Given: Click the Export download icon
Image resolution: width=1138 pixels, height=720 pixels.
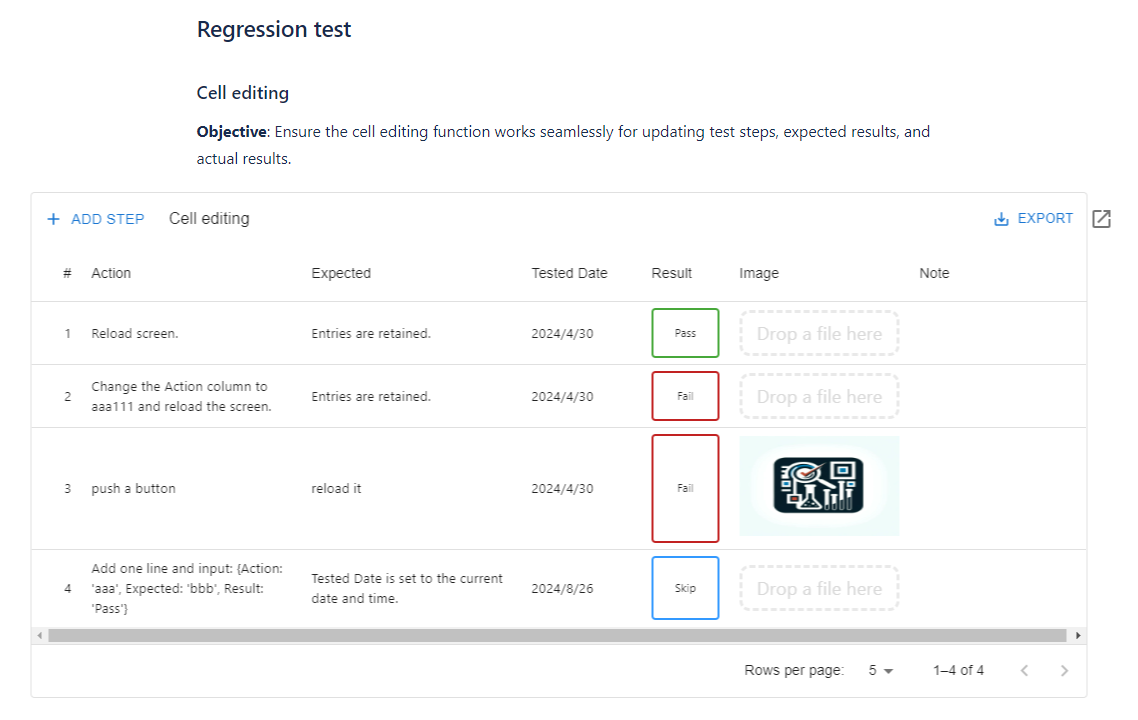Looking at the screenshot, I should (999, 218).
